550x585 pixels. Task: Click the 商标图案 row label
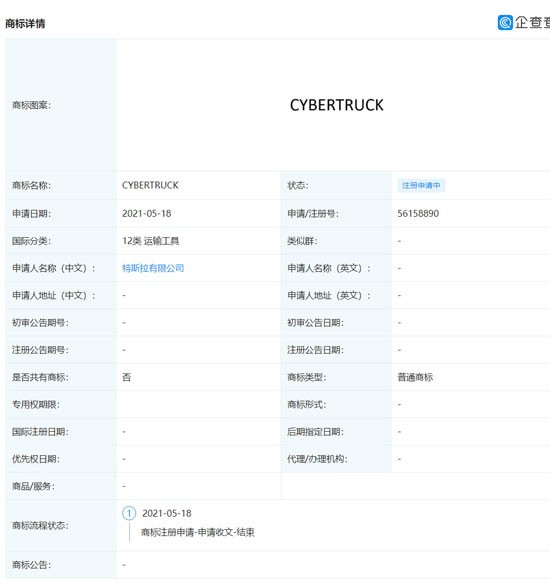[31, 105]
